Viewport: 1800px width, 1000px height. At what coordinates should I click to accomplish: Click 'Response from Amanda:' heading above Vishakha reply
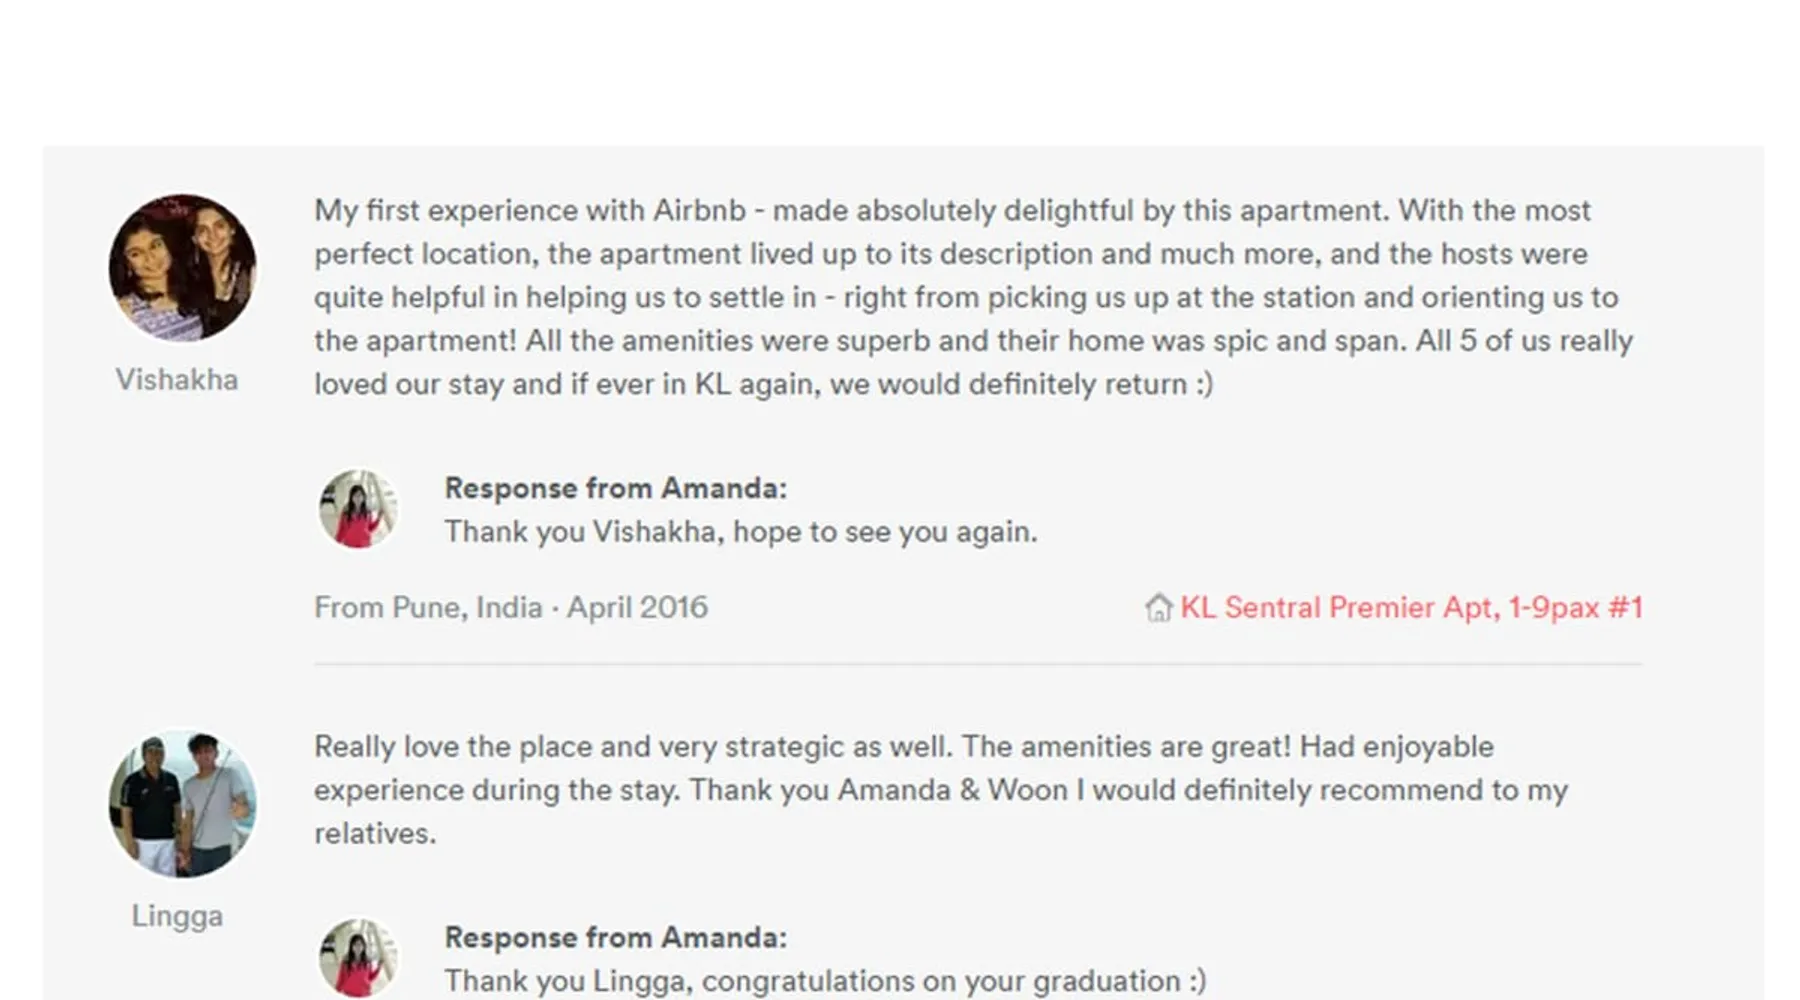coord(616,488)
